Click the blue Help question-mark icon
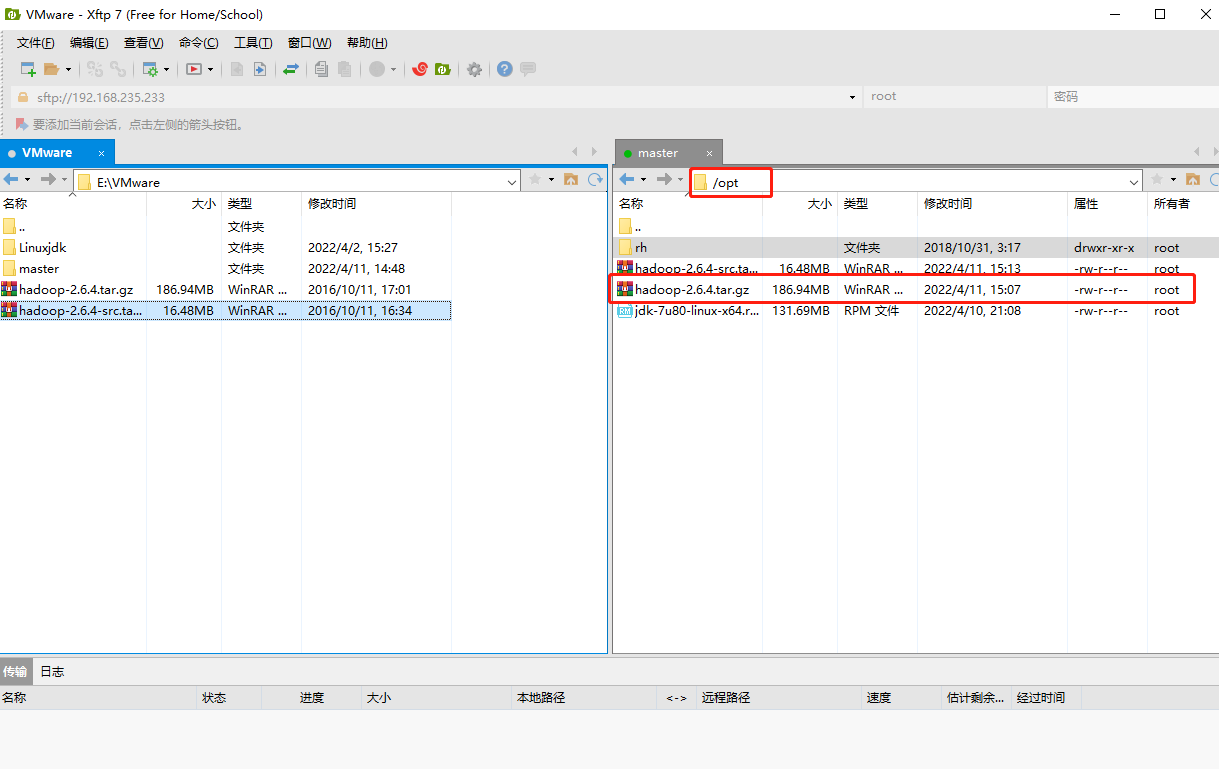Screen dimensions: 1219x769 click(x=505, y=69)
